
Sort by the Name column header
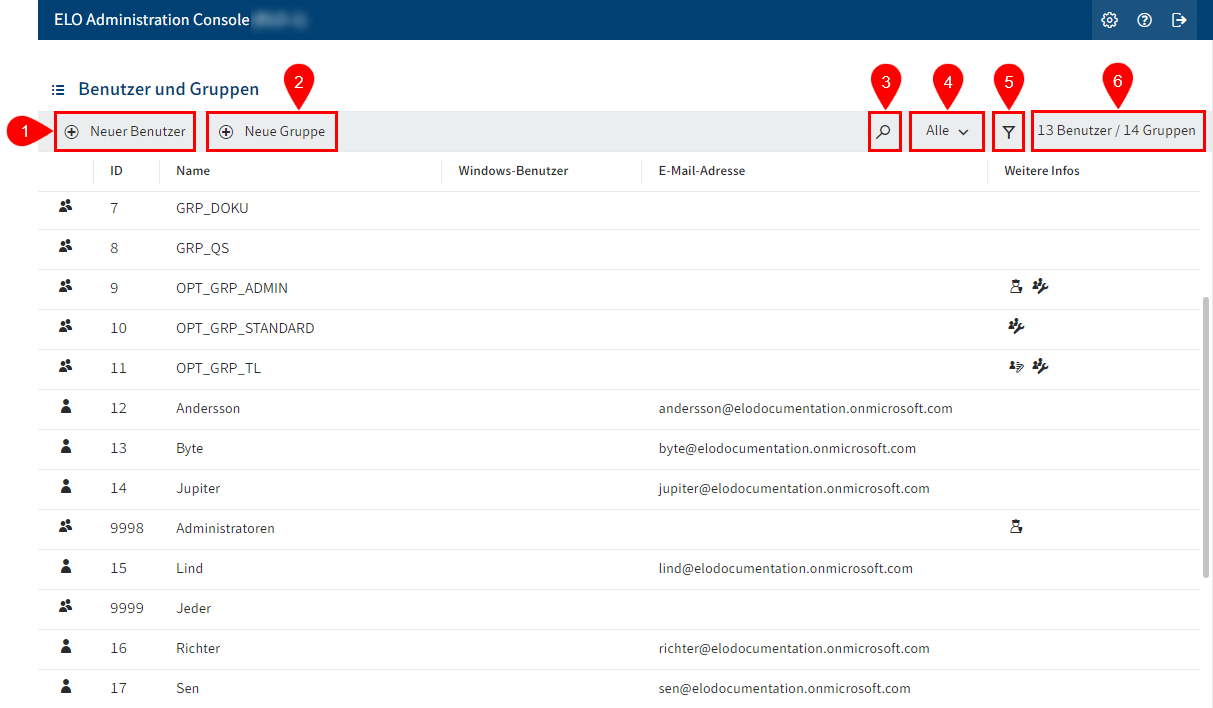[x=193, y=171]
